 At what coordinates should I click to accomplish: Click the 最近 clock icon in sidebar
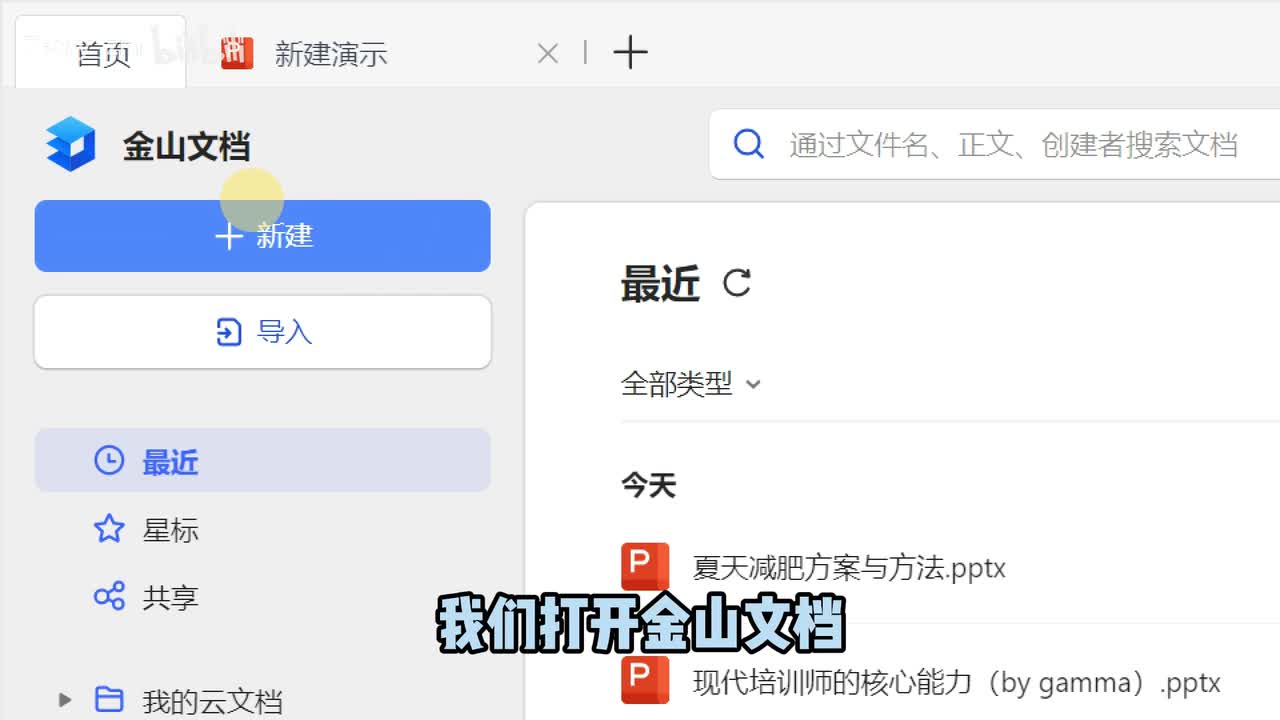(108, 461)
